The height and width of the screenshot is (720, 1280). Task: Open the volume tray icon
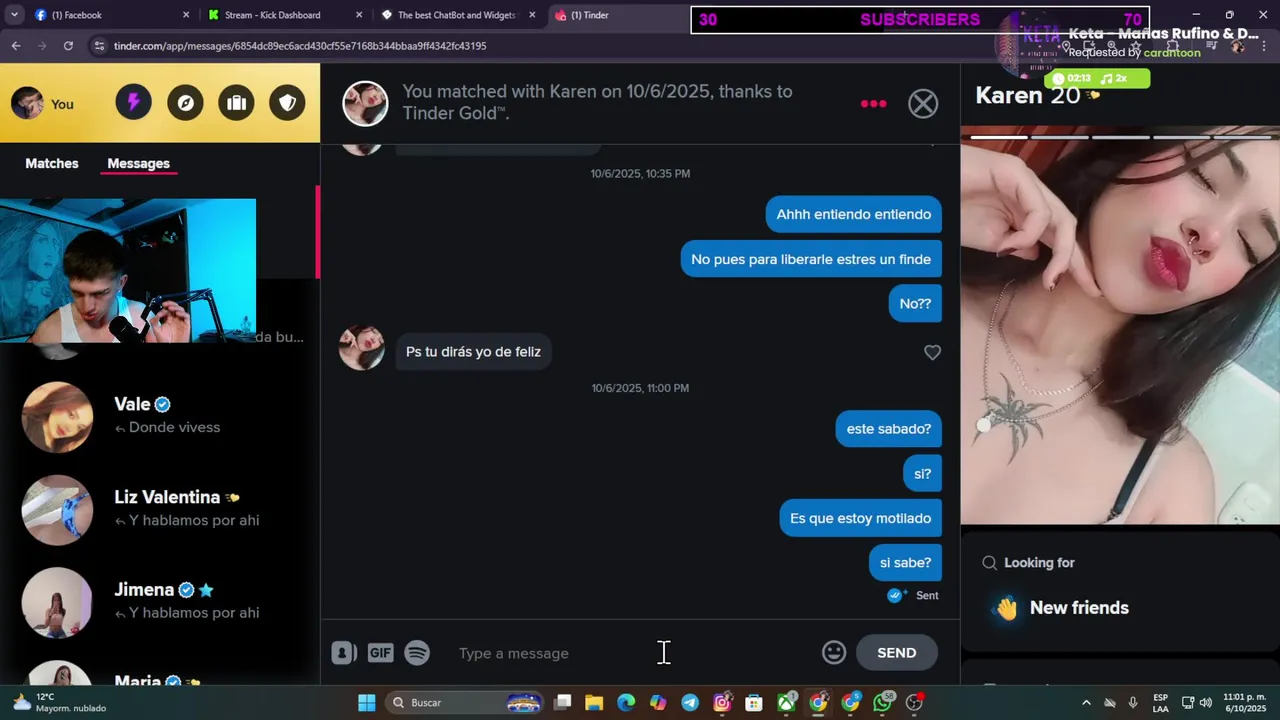click(x=1206, y=703)
